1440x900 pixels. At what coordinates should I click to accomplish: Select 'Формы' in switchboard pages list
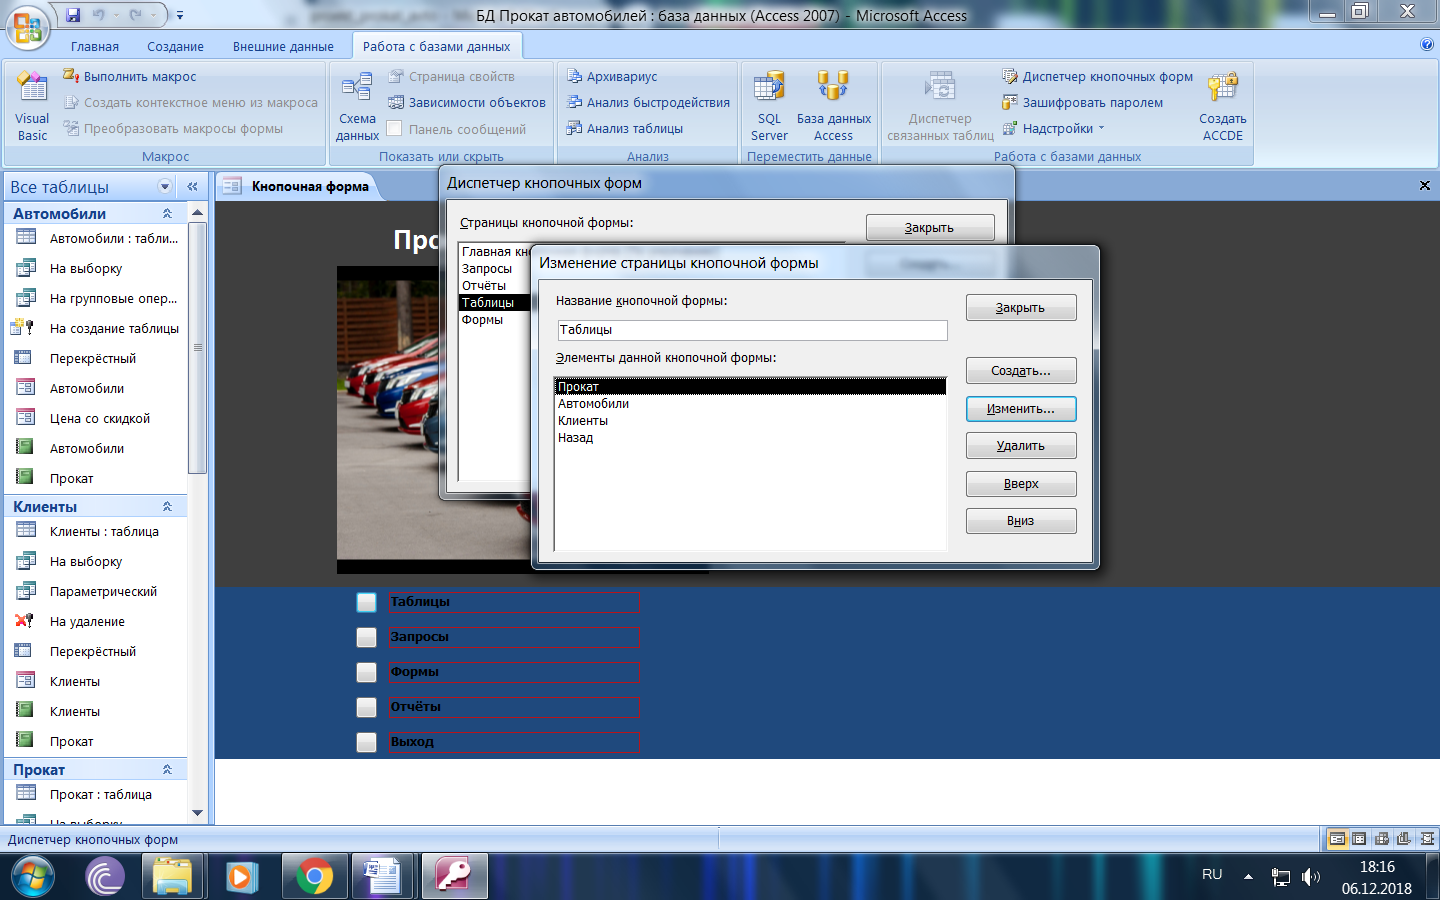483,320
